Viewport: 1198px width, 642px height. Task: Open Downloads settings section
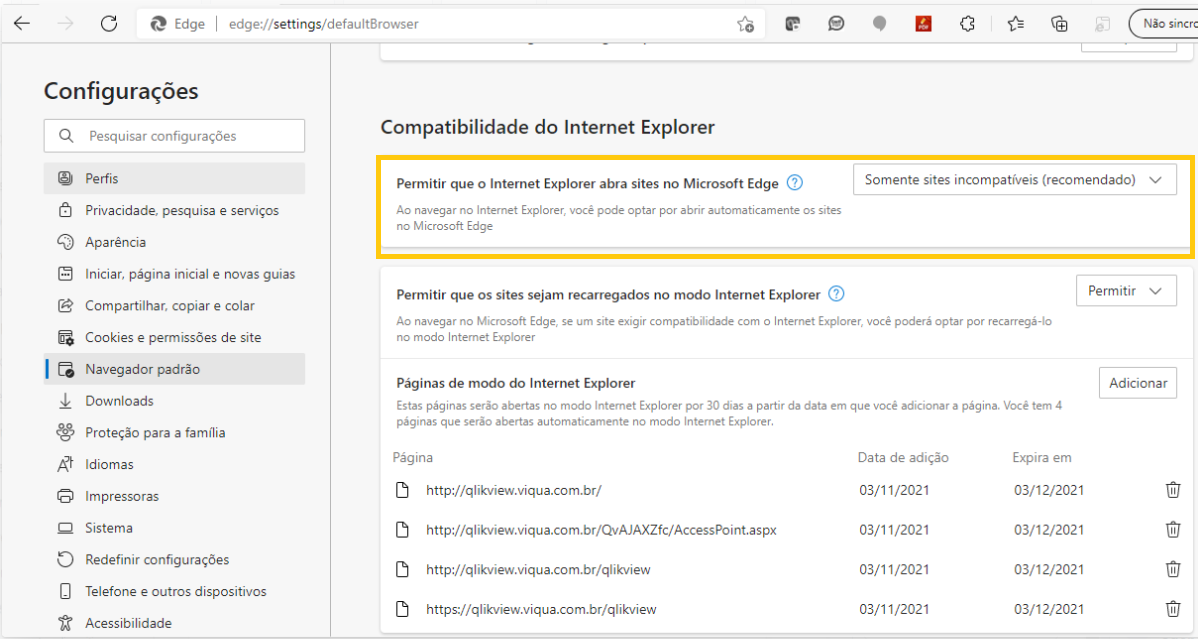pyautogui.click(x=174, y=400)
